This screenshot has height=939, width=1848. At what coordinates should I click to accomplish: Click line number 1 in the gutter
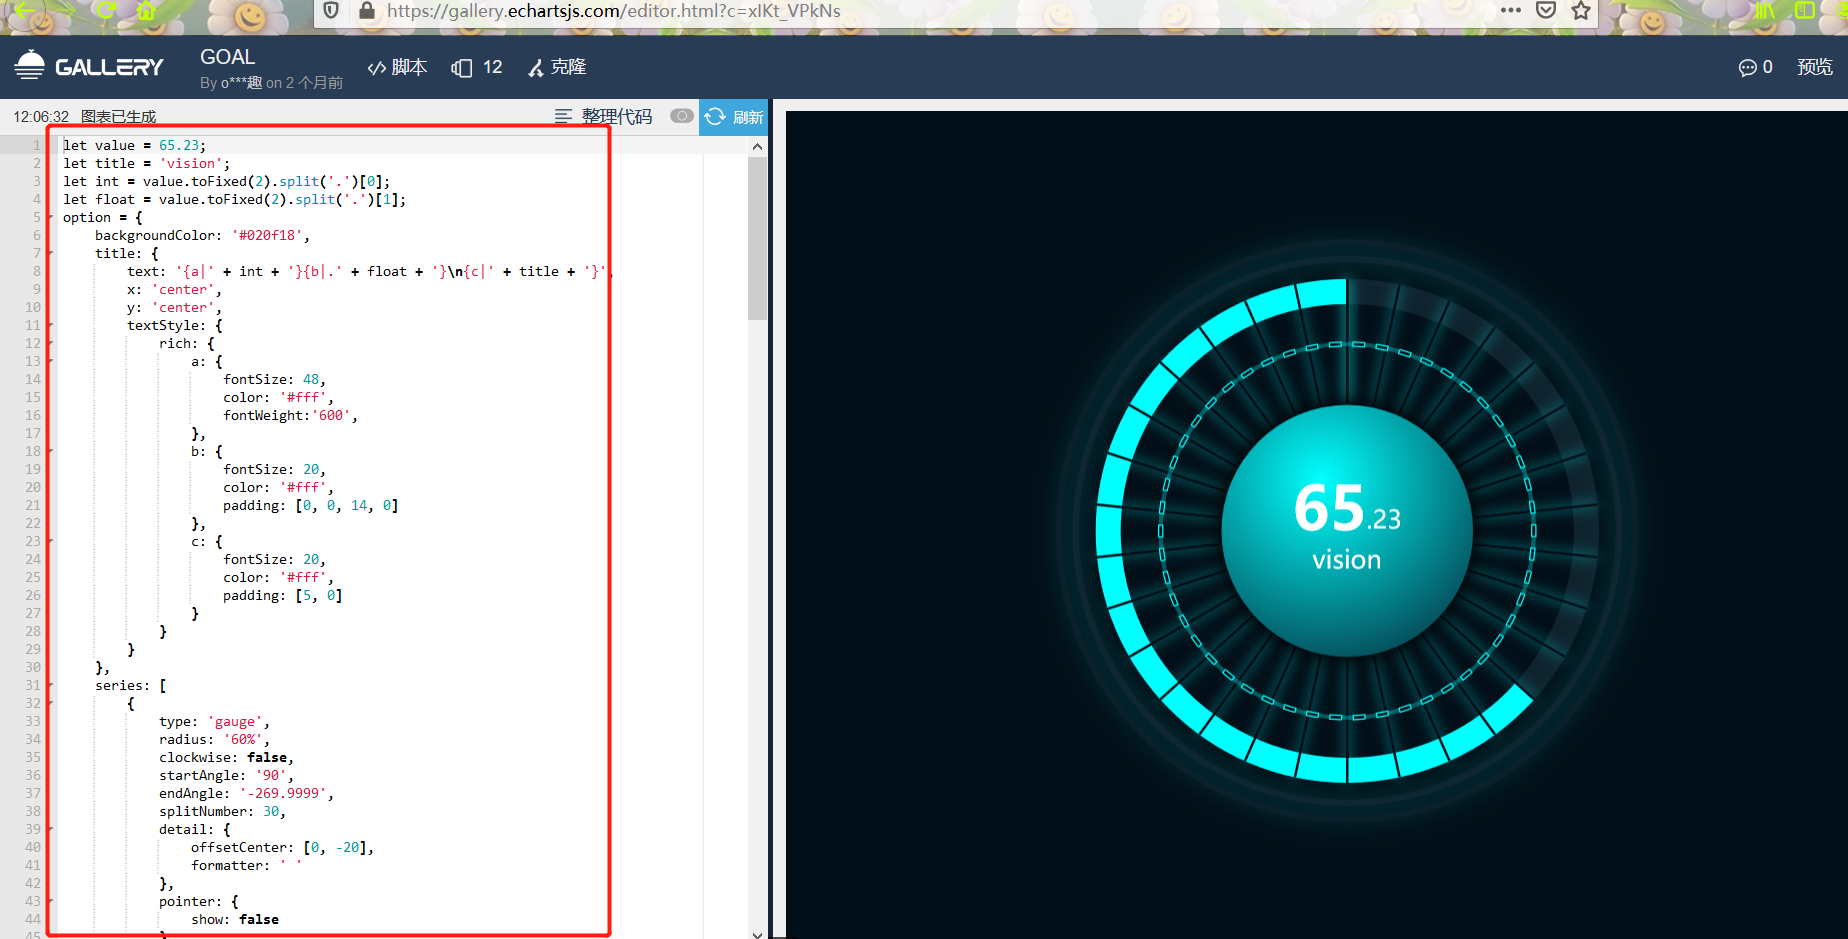click(x=37, y=145)
